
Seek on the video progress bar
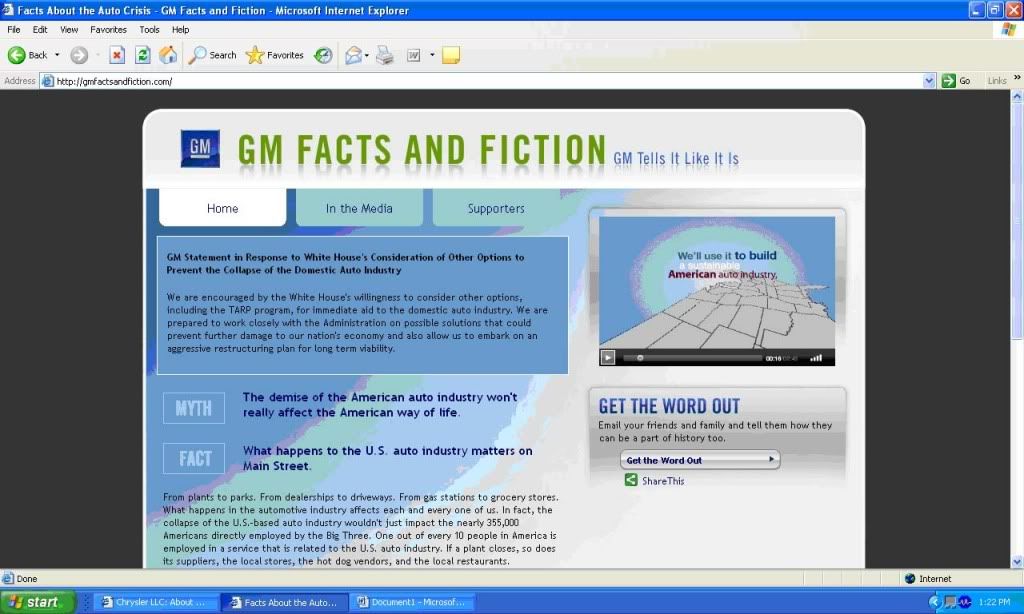point(692,358)
